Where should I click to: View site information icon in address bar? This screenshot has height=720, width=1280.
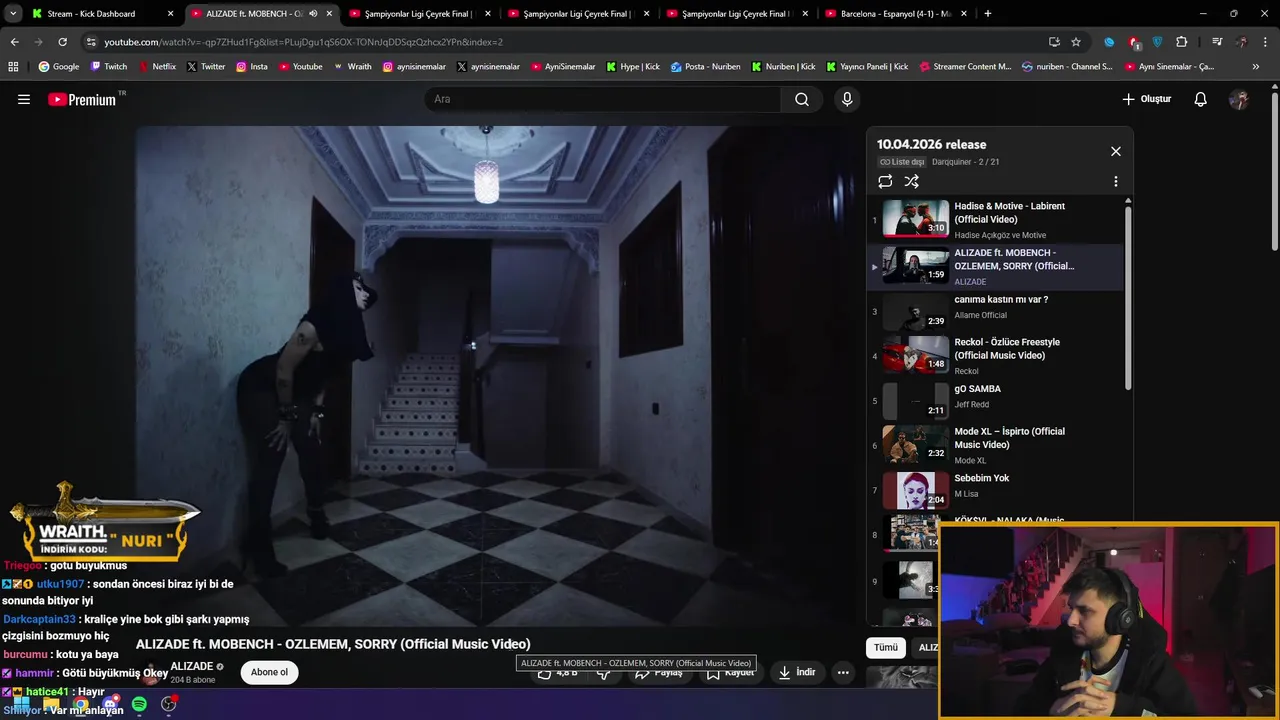[x=91, y=42]
